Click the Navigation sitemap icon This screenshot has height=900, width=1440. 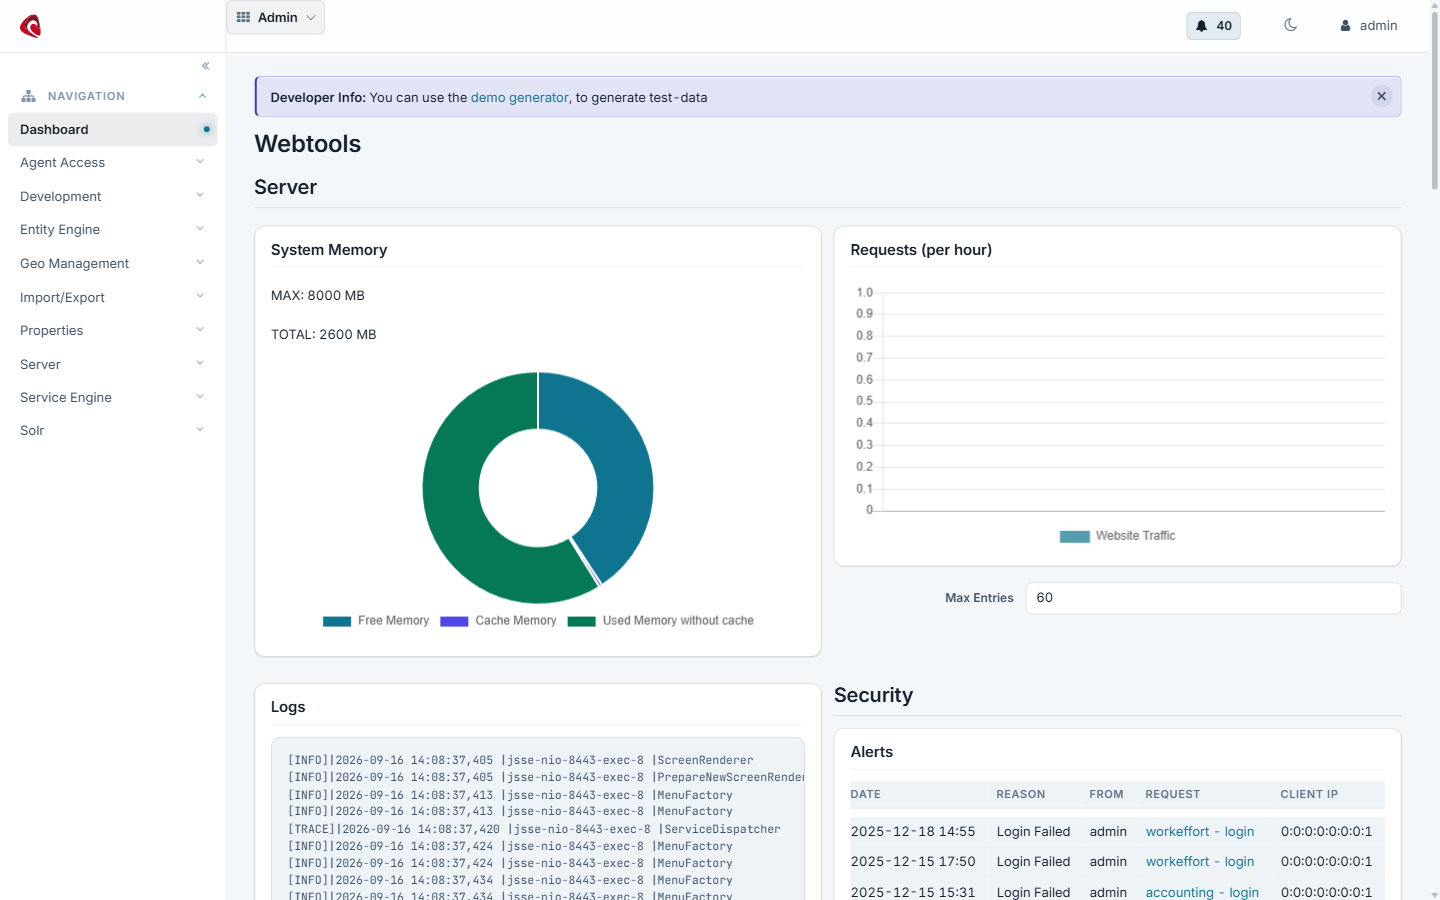click(x=28, y=96)
